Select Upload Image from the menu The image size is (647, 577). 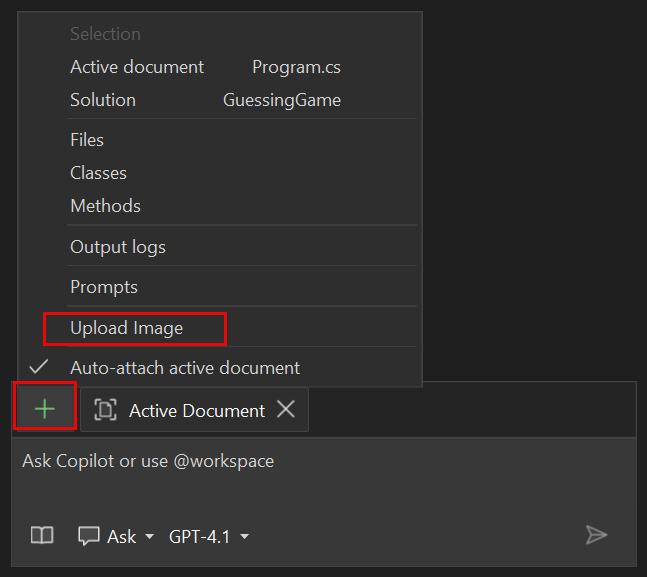[x=127, y=328]
